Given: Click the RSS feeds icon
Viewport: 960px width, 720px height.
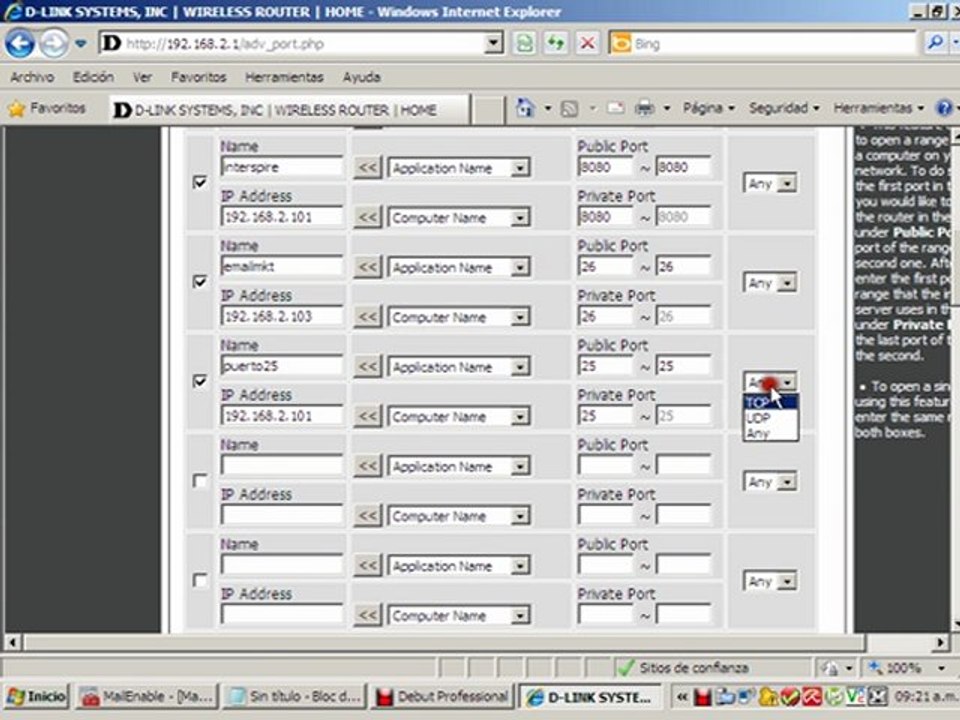Looking at the screenshot, I should coord(569,109).
